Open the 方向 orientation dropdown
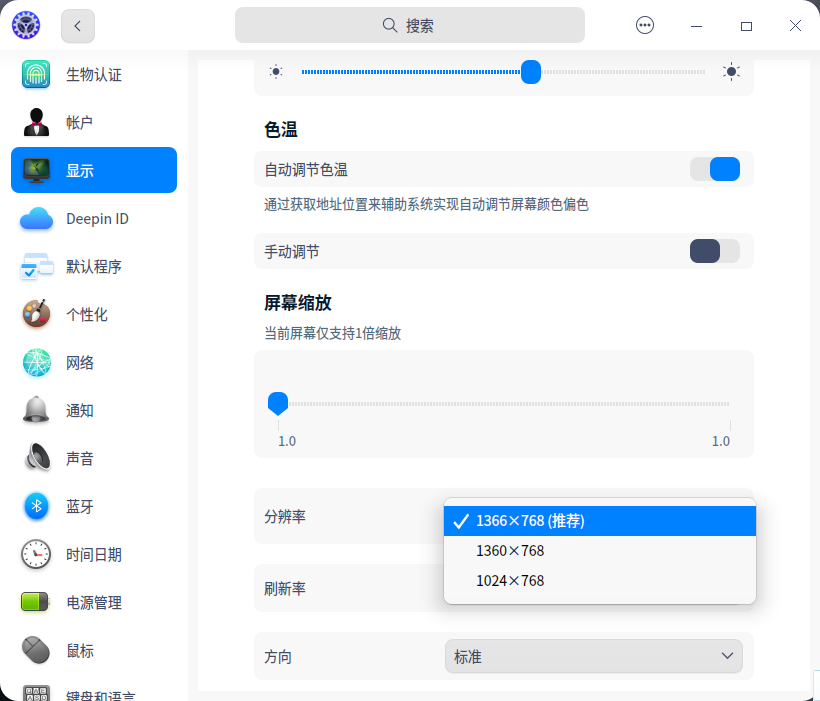The width and height of the screenshot is (820, 701). pyautogui.click(x=594, y=656)
